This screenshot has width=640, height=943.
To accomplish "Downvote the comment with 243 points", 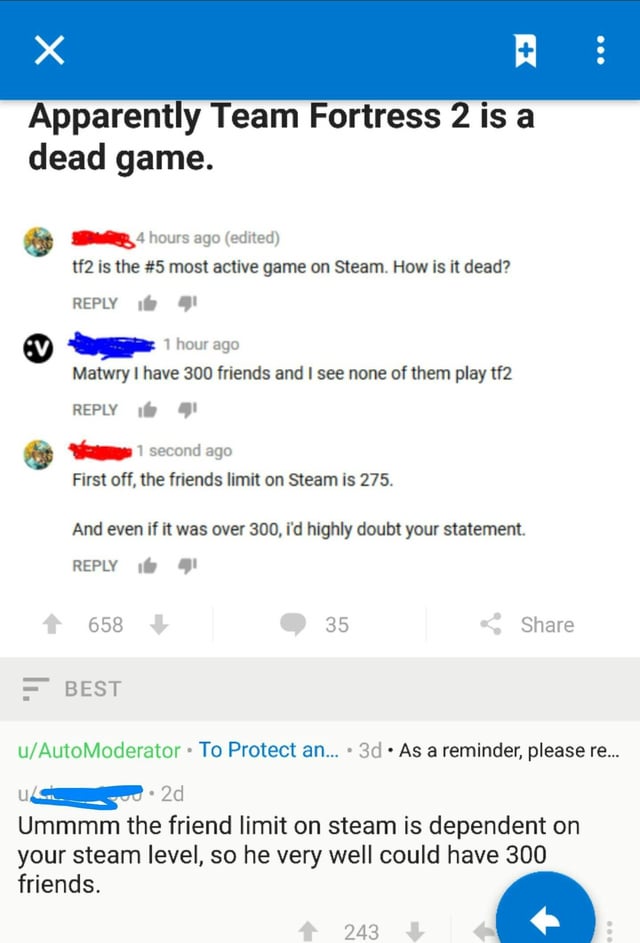I will [414, 931].
